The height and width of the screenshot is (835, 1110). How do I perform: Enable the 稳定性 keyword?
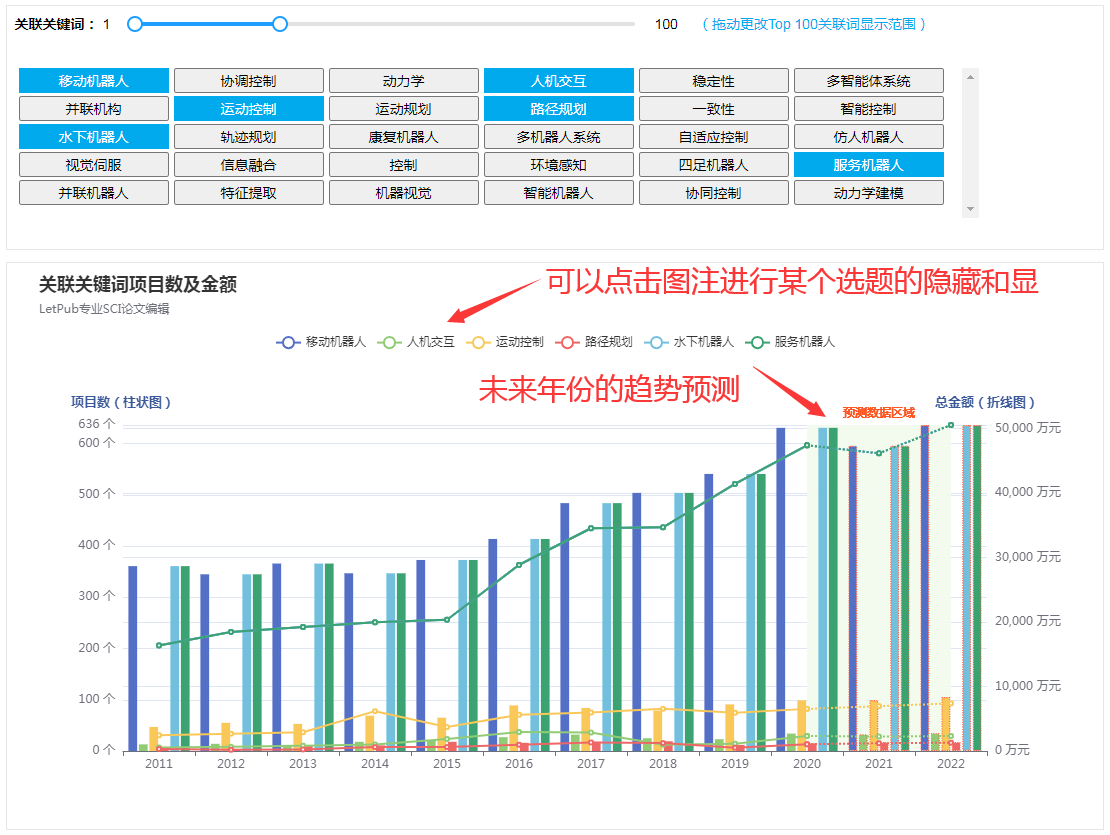pyautogui.click(x=713, y=80)
